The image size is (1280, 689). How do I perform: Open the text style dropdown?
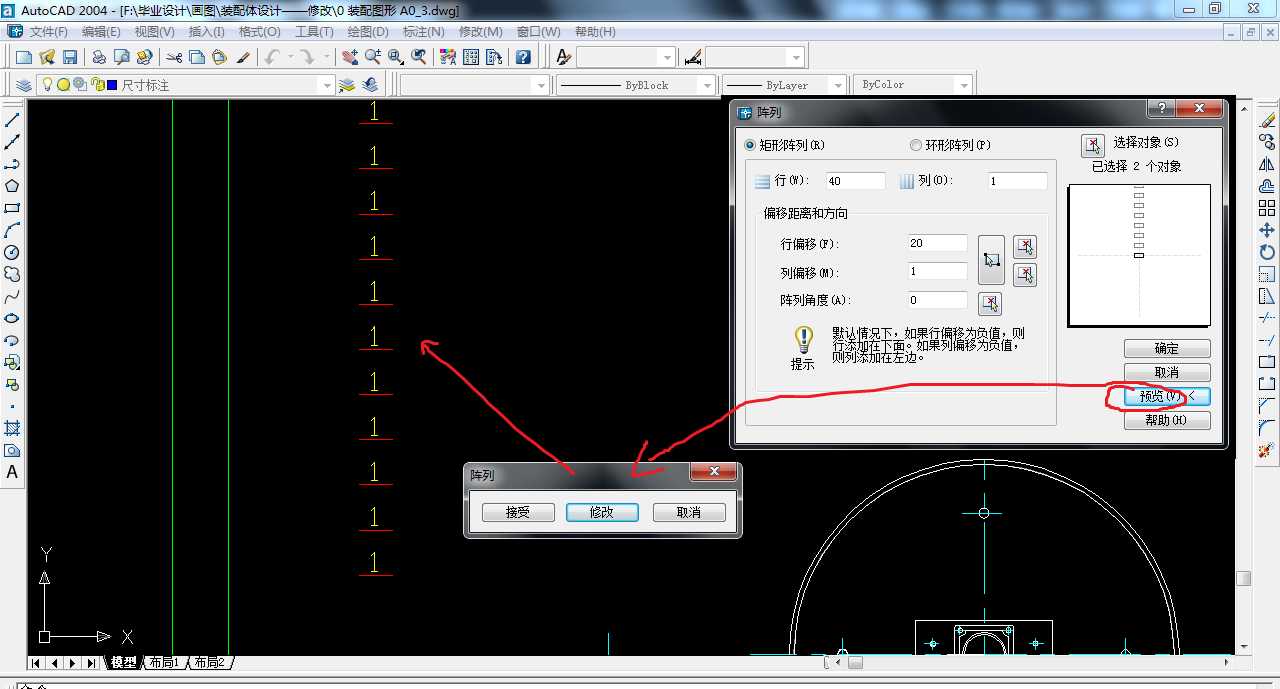click(667, 57)
